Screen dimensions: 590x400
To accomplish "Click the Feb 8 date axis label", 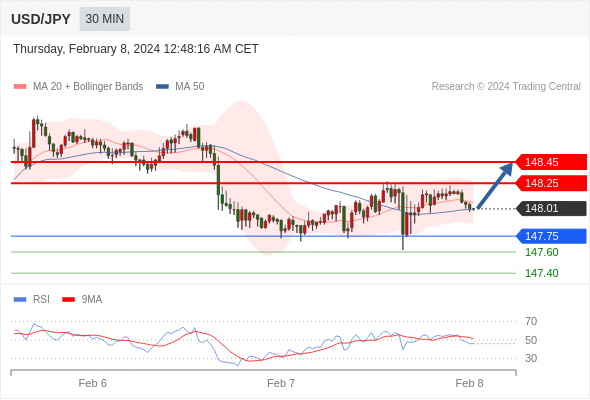I will (x=470, y=383).
